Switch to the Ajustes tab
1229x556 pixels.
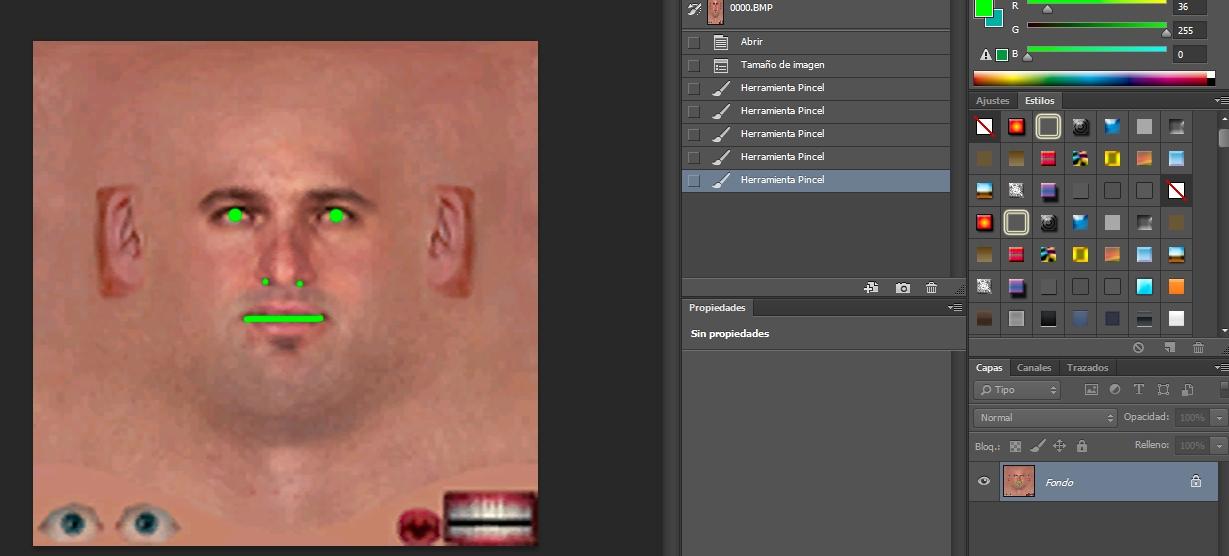pos(992,101)
